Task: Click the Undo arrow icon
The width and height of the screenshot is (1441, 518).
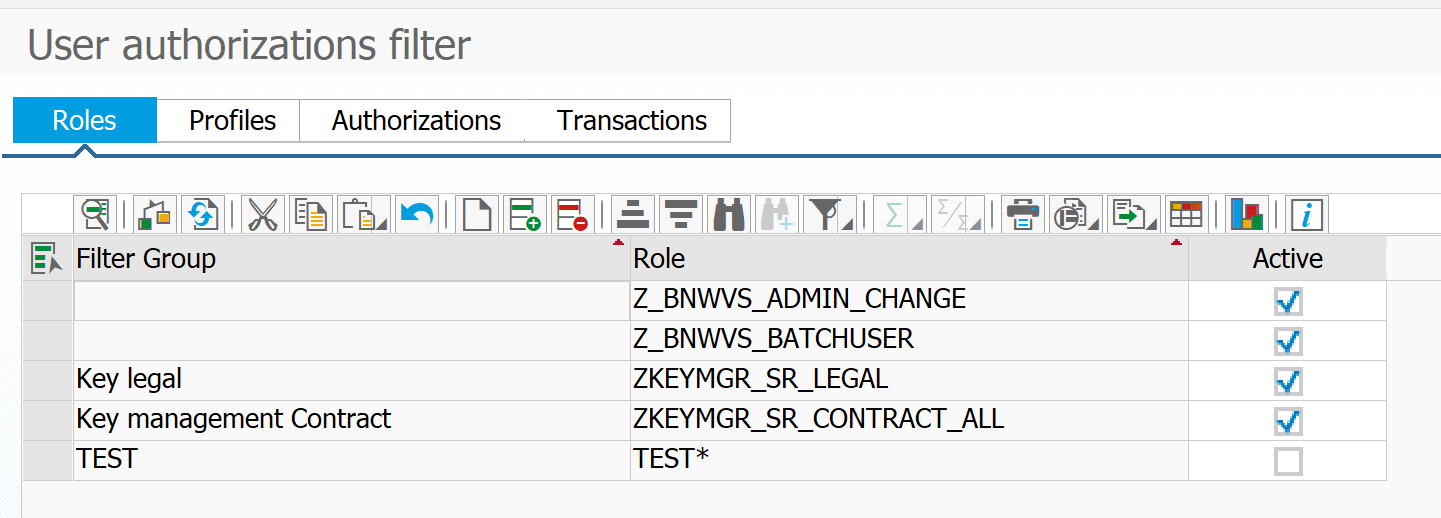Action: pyautogui.click(x=417, y=214)
